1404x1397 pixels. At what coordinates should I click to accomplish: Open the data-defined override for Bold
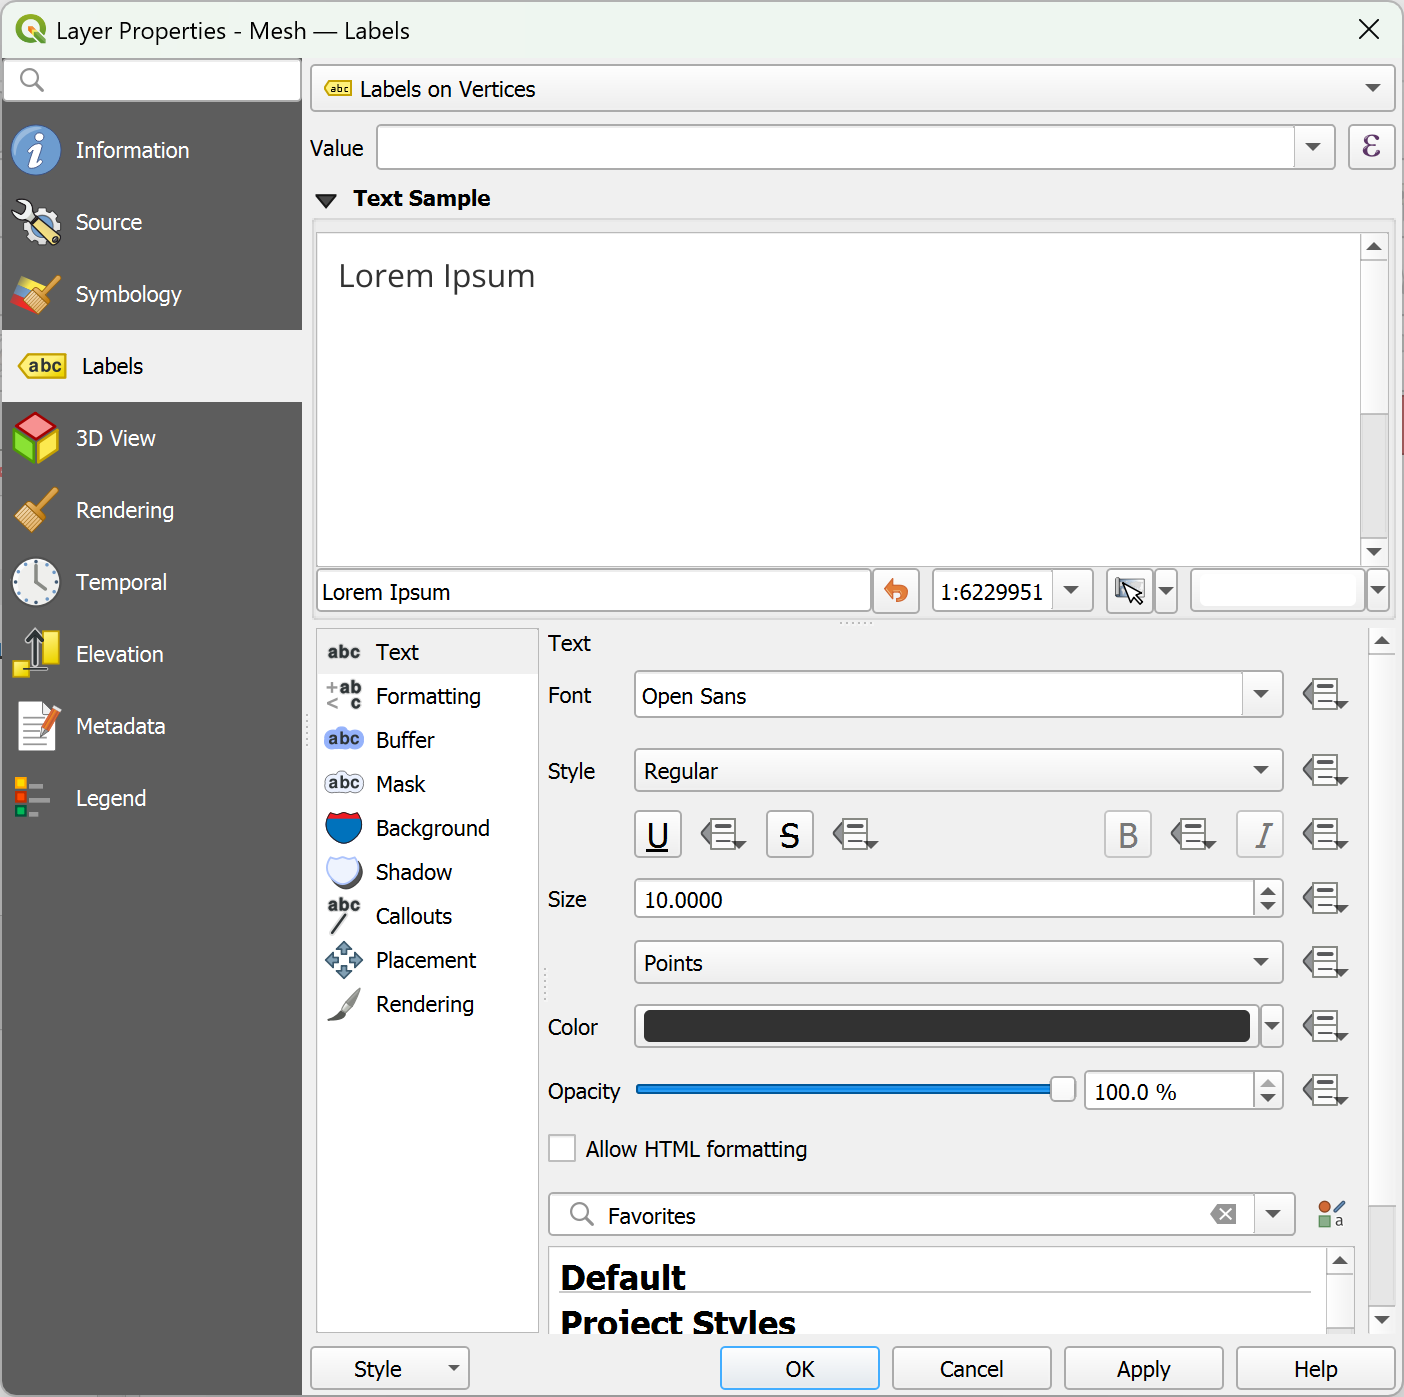1193,834
